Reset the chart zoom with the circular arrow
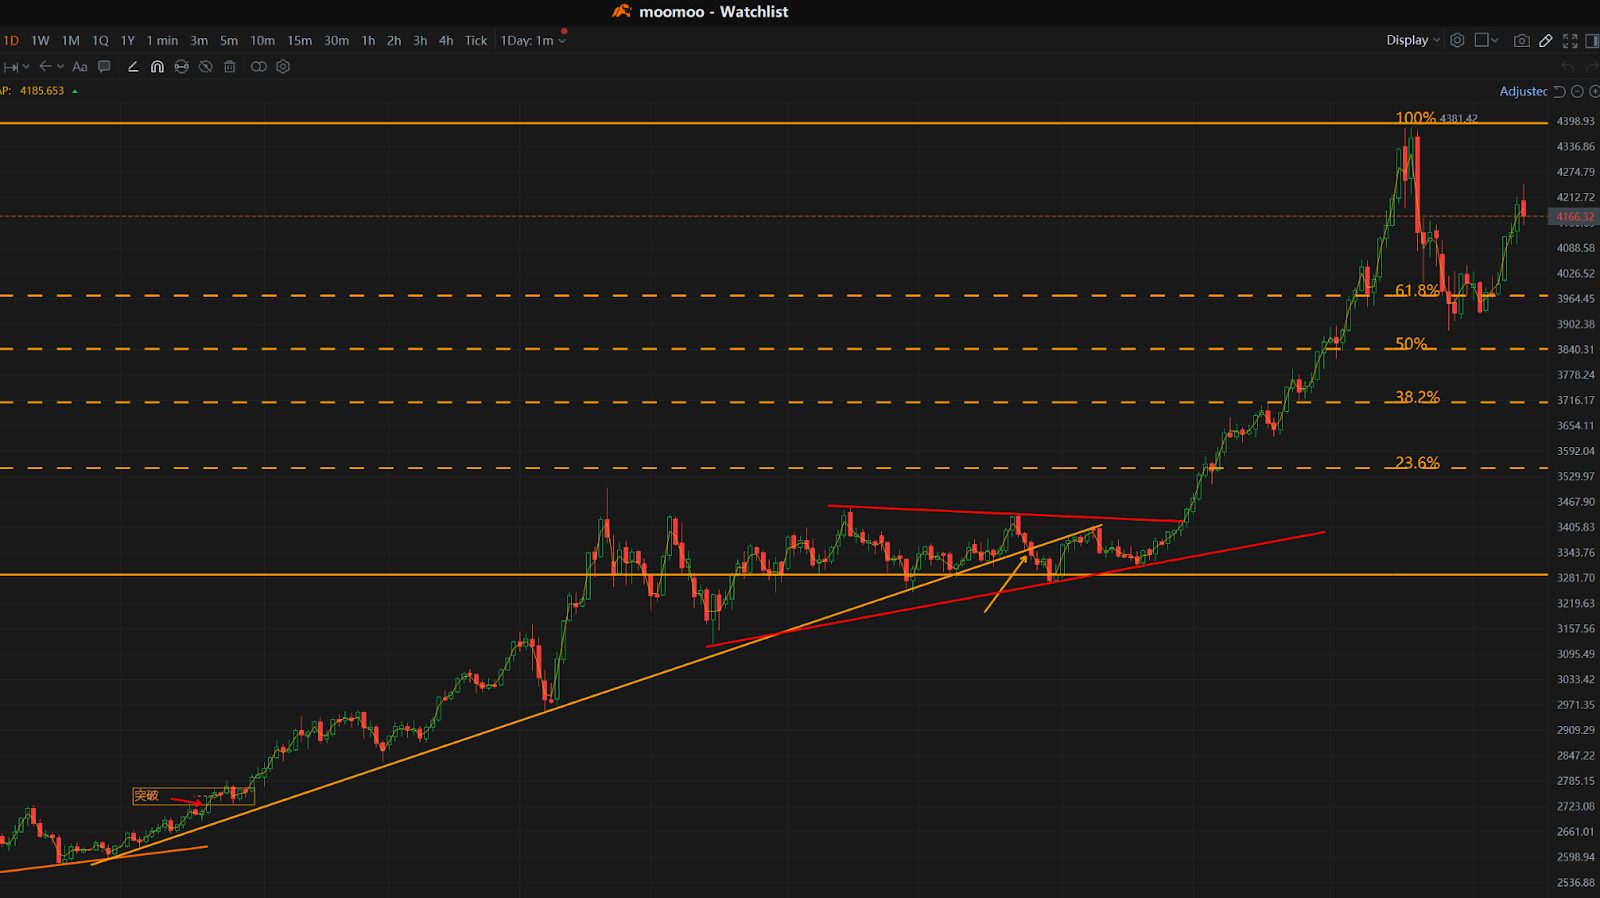 pos(1559,91)
